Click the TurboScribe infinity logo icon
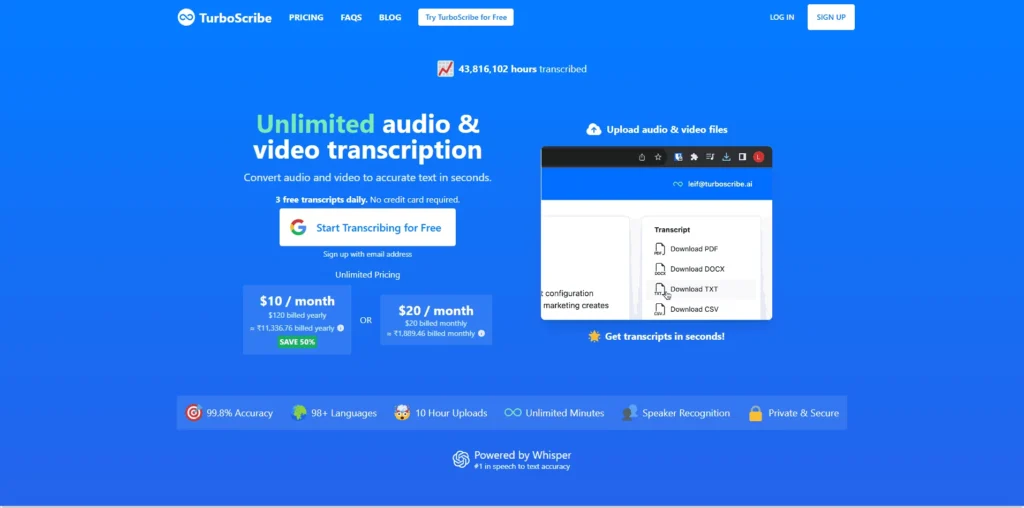Screen dimensions: 1024x508 186,18
